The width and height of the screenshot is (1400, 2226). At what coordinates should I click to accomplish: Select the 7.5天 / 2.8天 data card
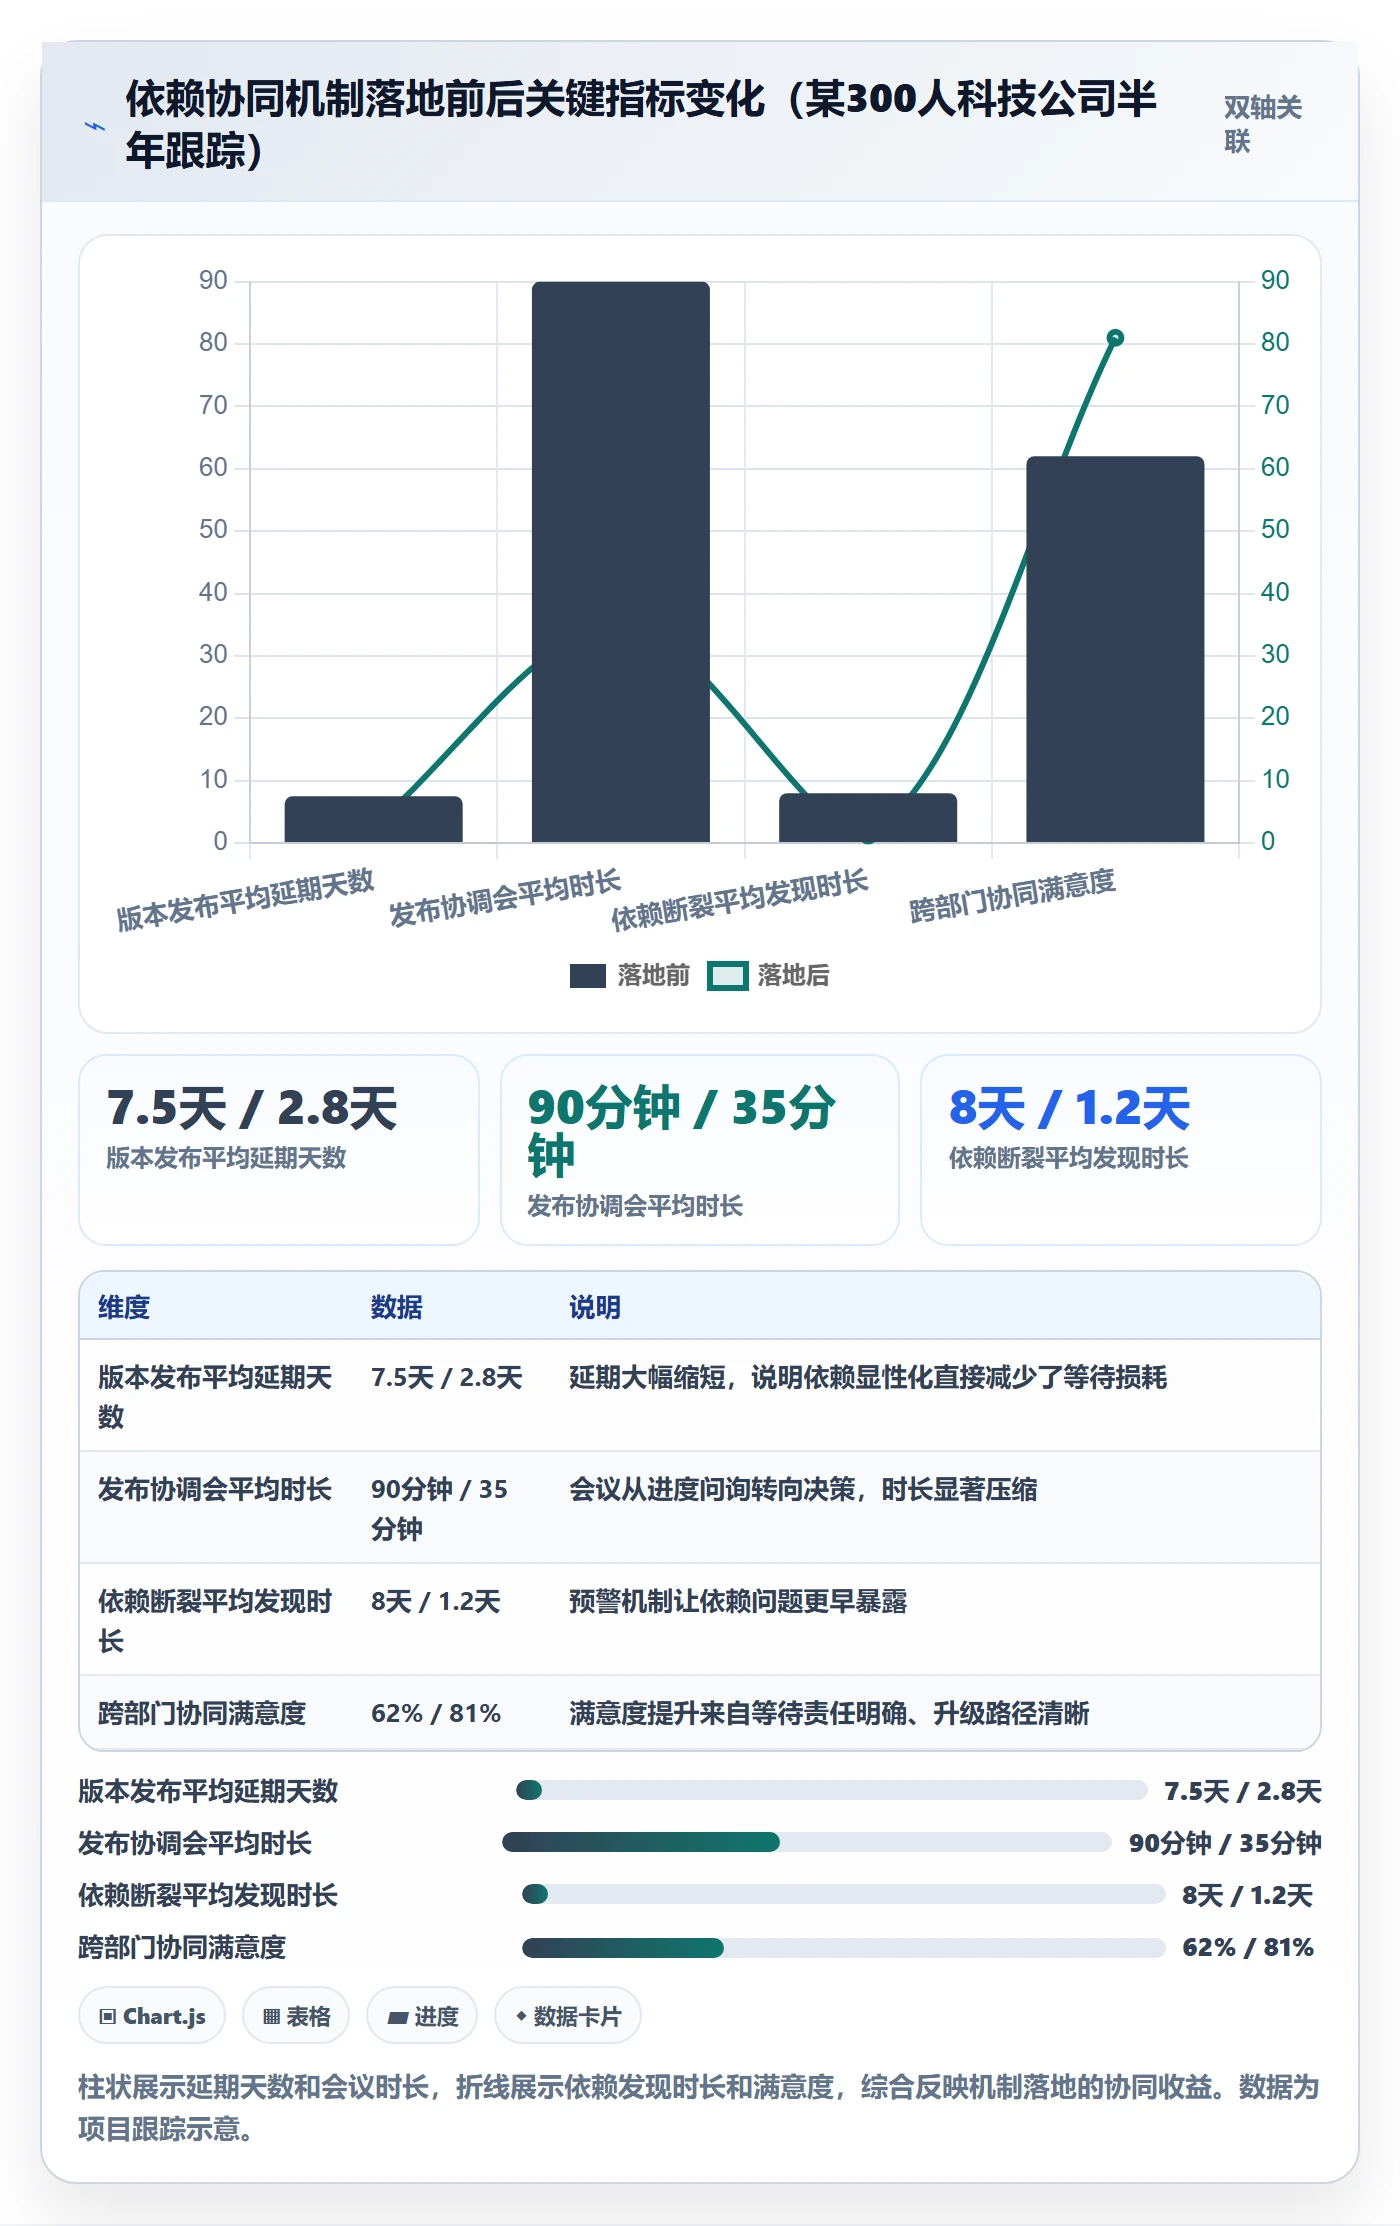click(279, 1150)
